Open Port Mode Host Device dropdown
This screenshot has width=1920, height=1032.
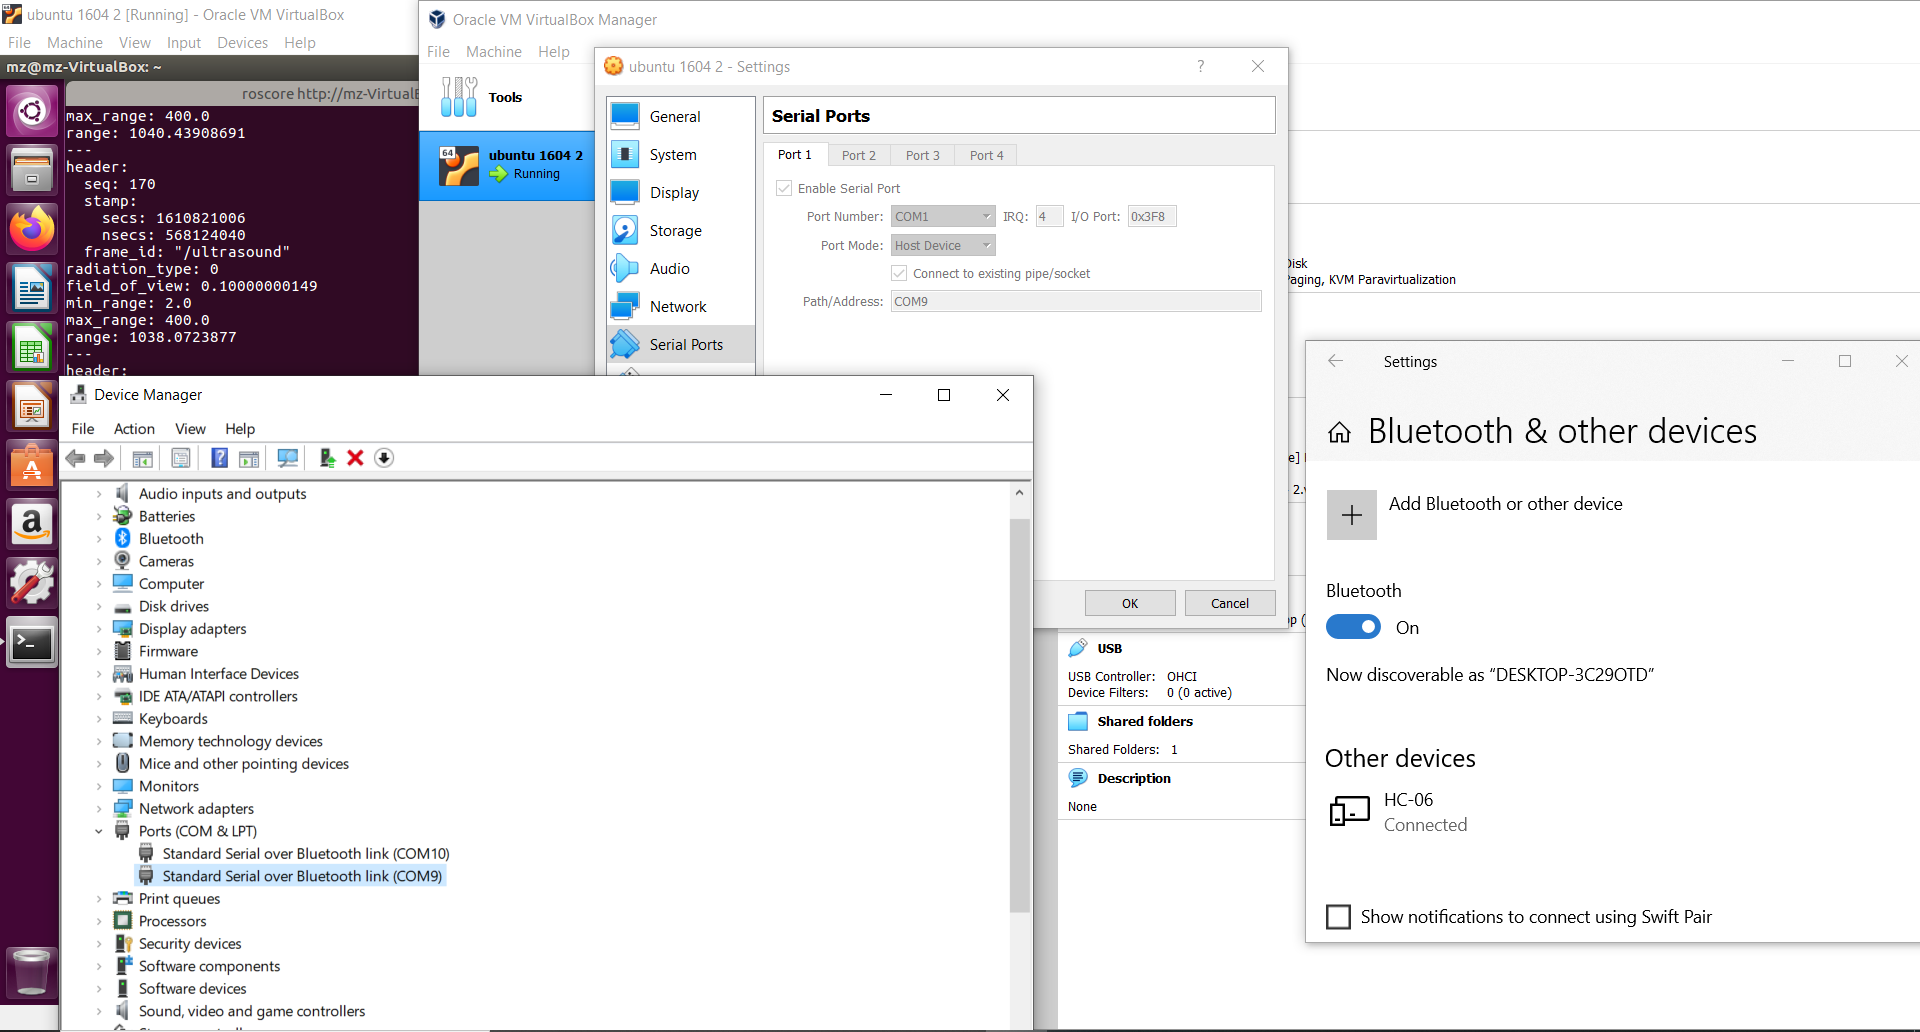(943, 245)
